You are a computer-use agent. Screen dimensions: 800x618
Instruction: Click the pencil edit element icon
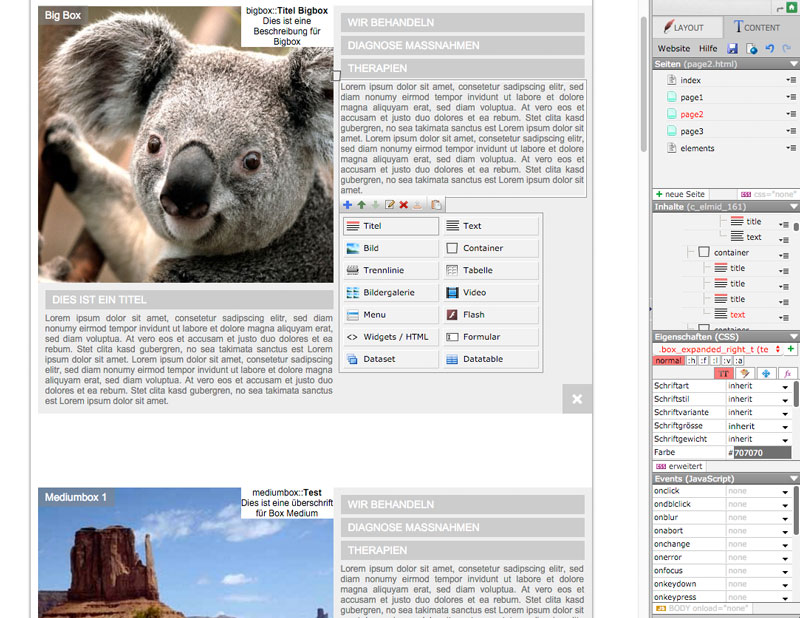390,205
